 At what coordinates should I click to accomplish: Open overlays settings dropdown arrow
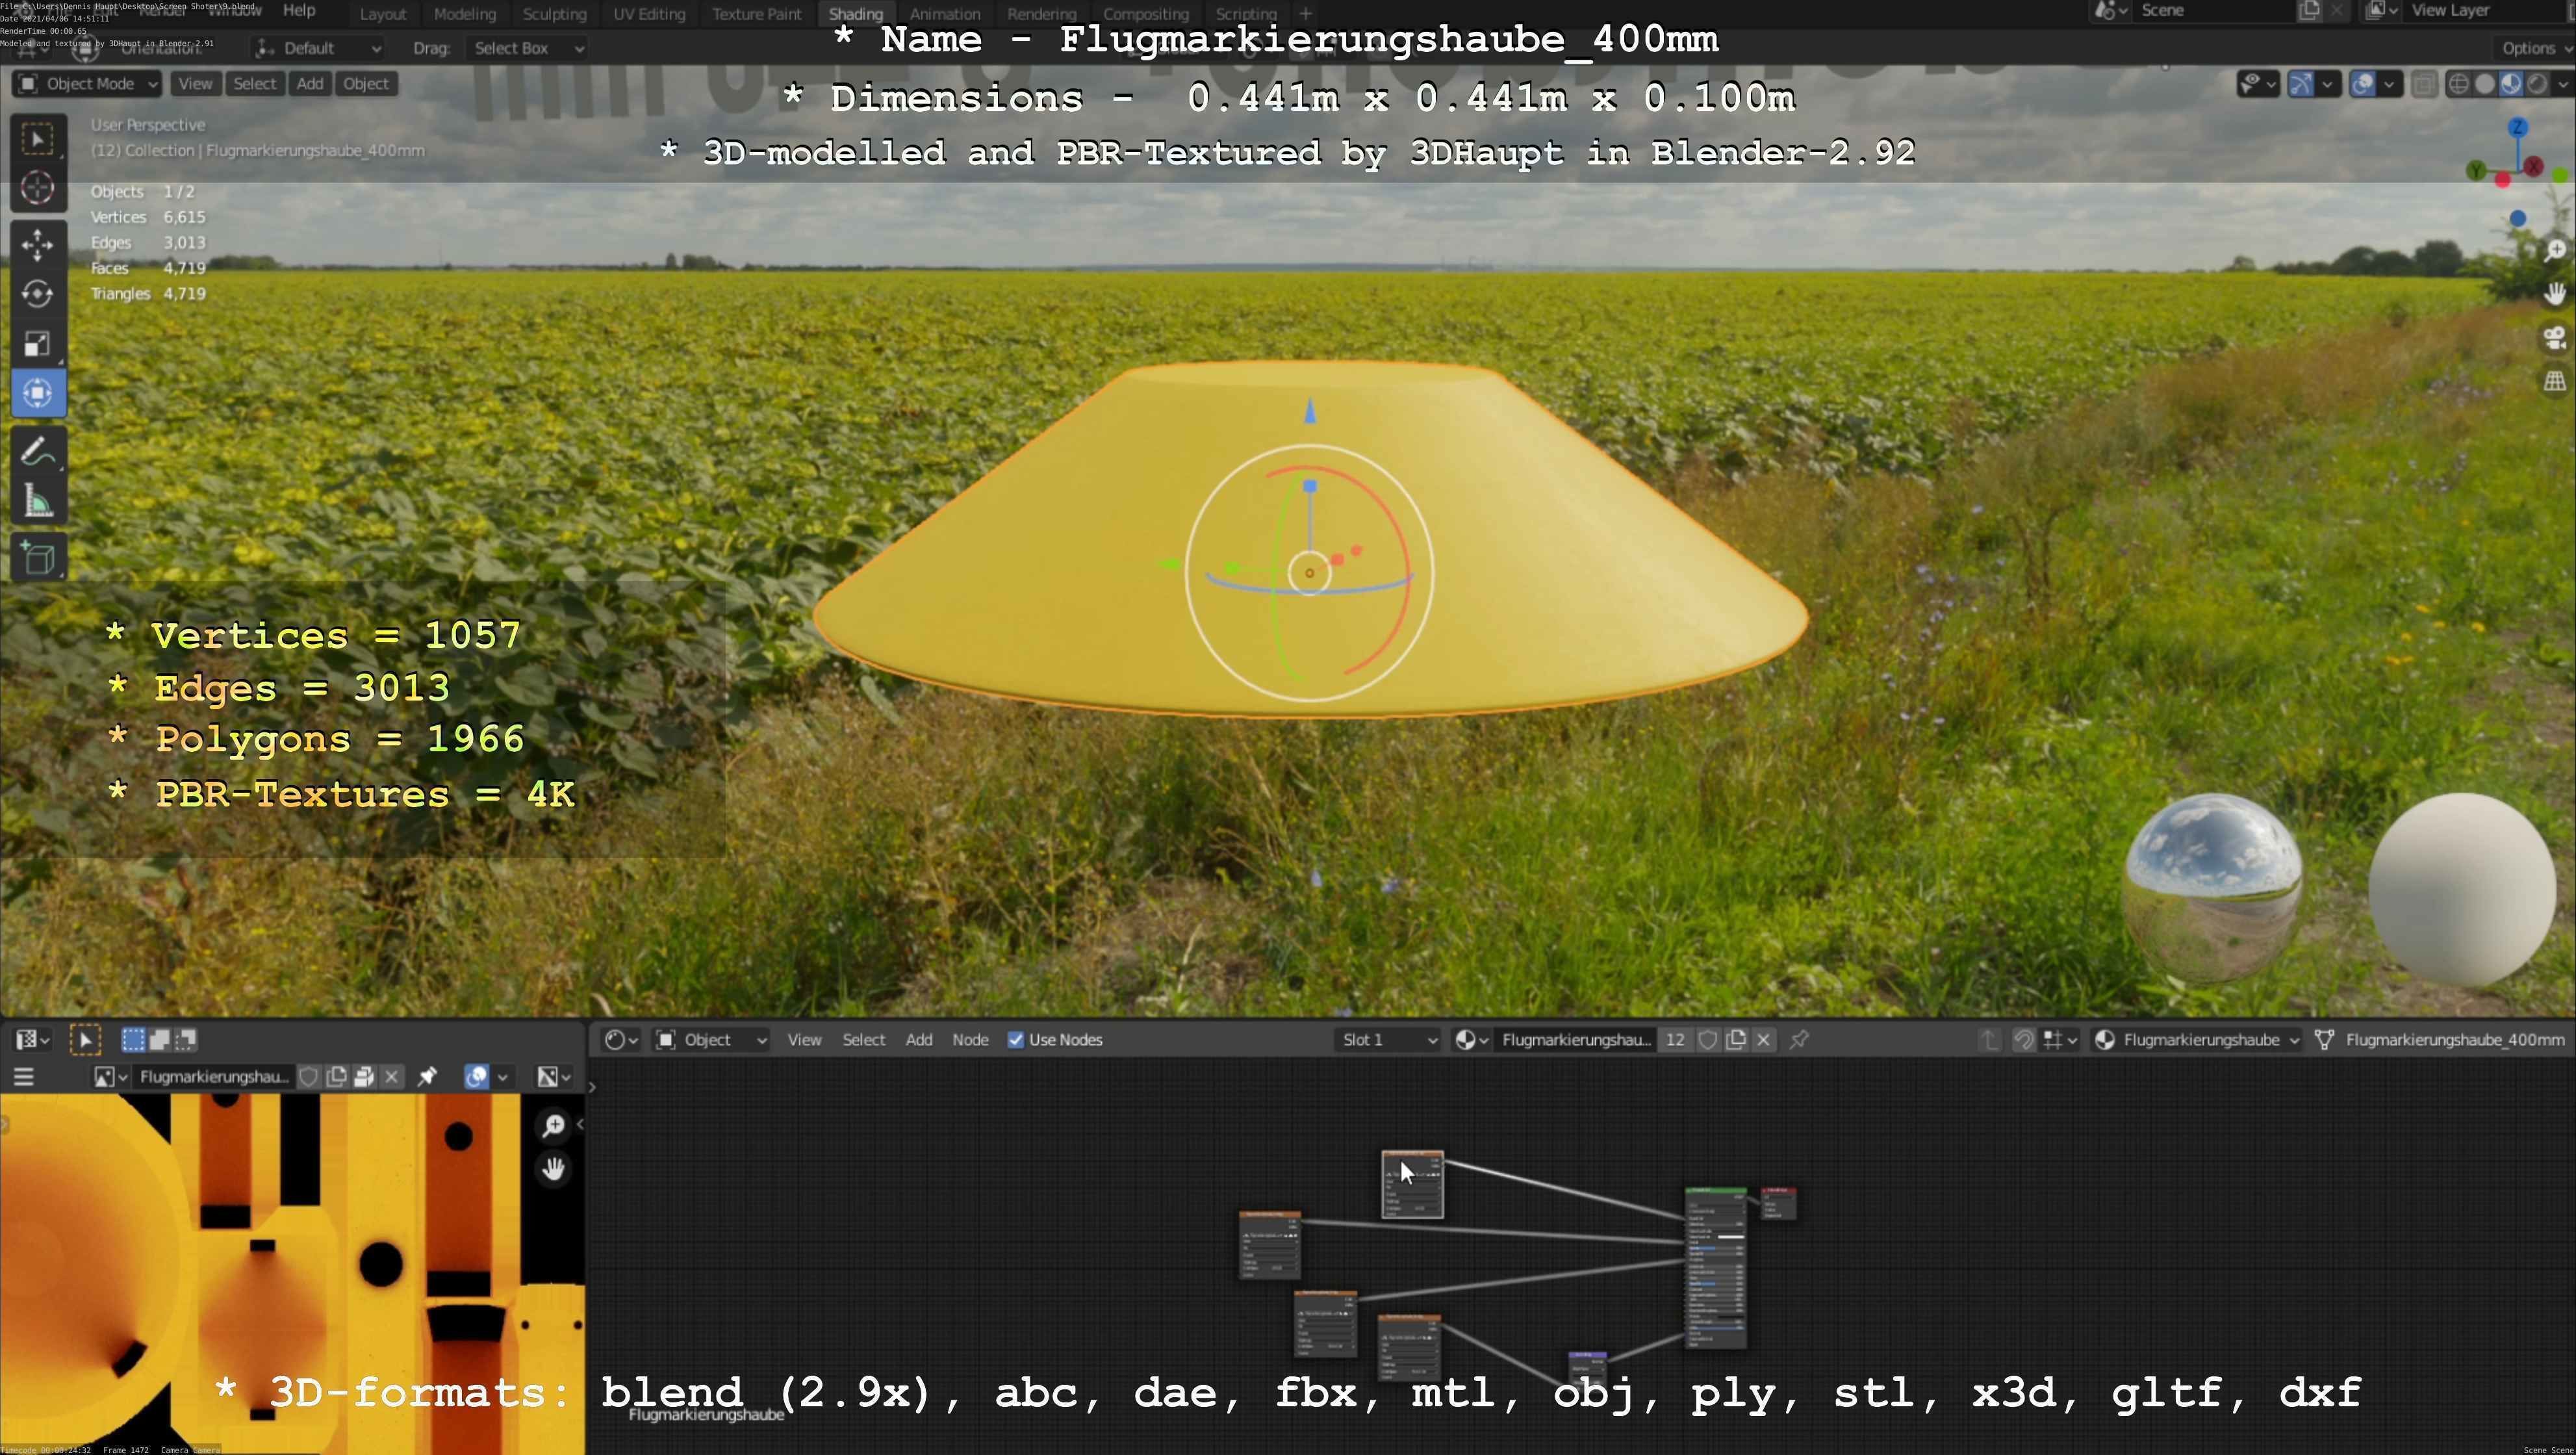pyautogui.click(x=2389, y=84)
